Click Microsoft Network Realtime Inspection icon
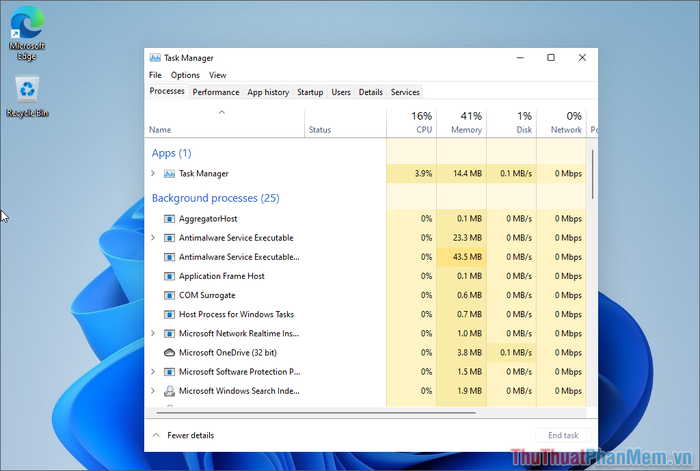 pyautogui.click(x=169, y=334)
